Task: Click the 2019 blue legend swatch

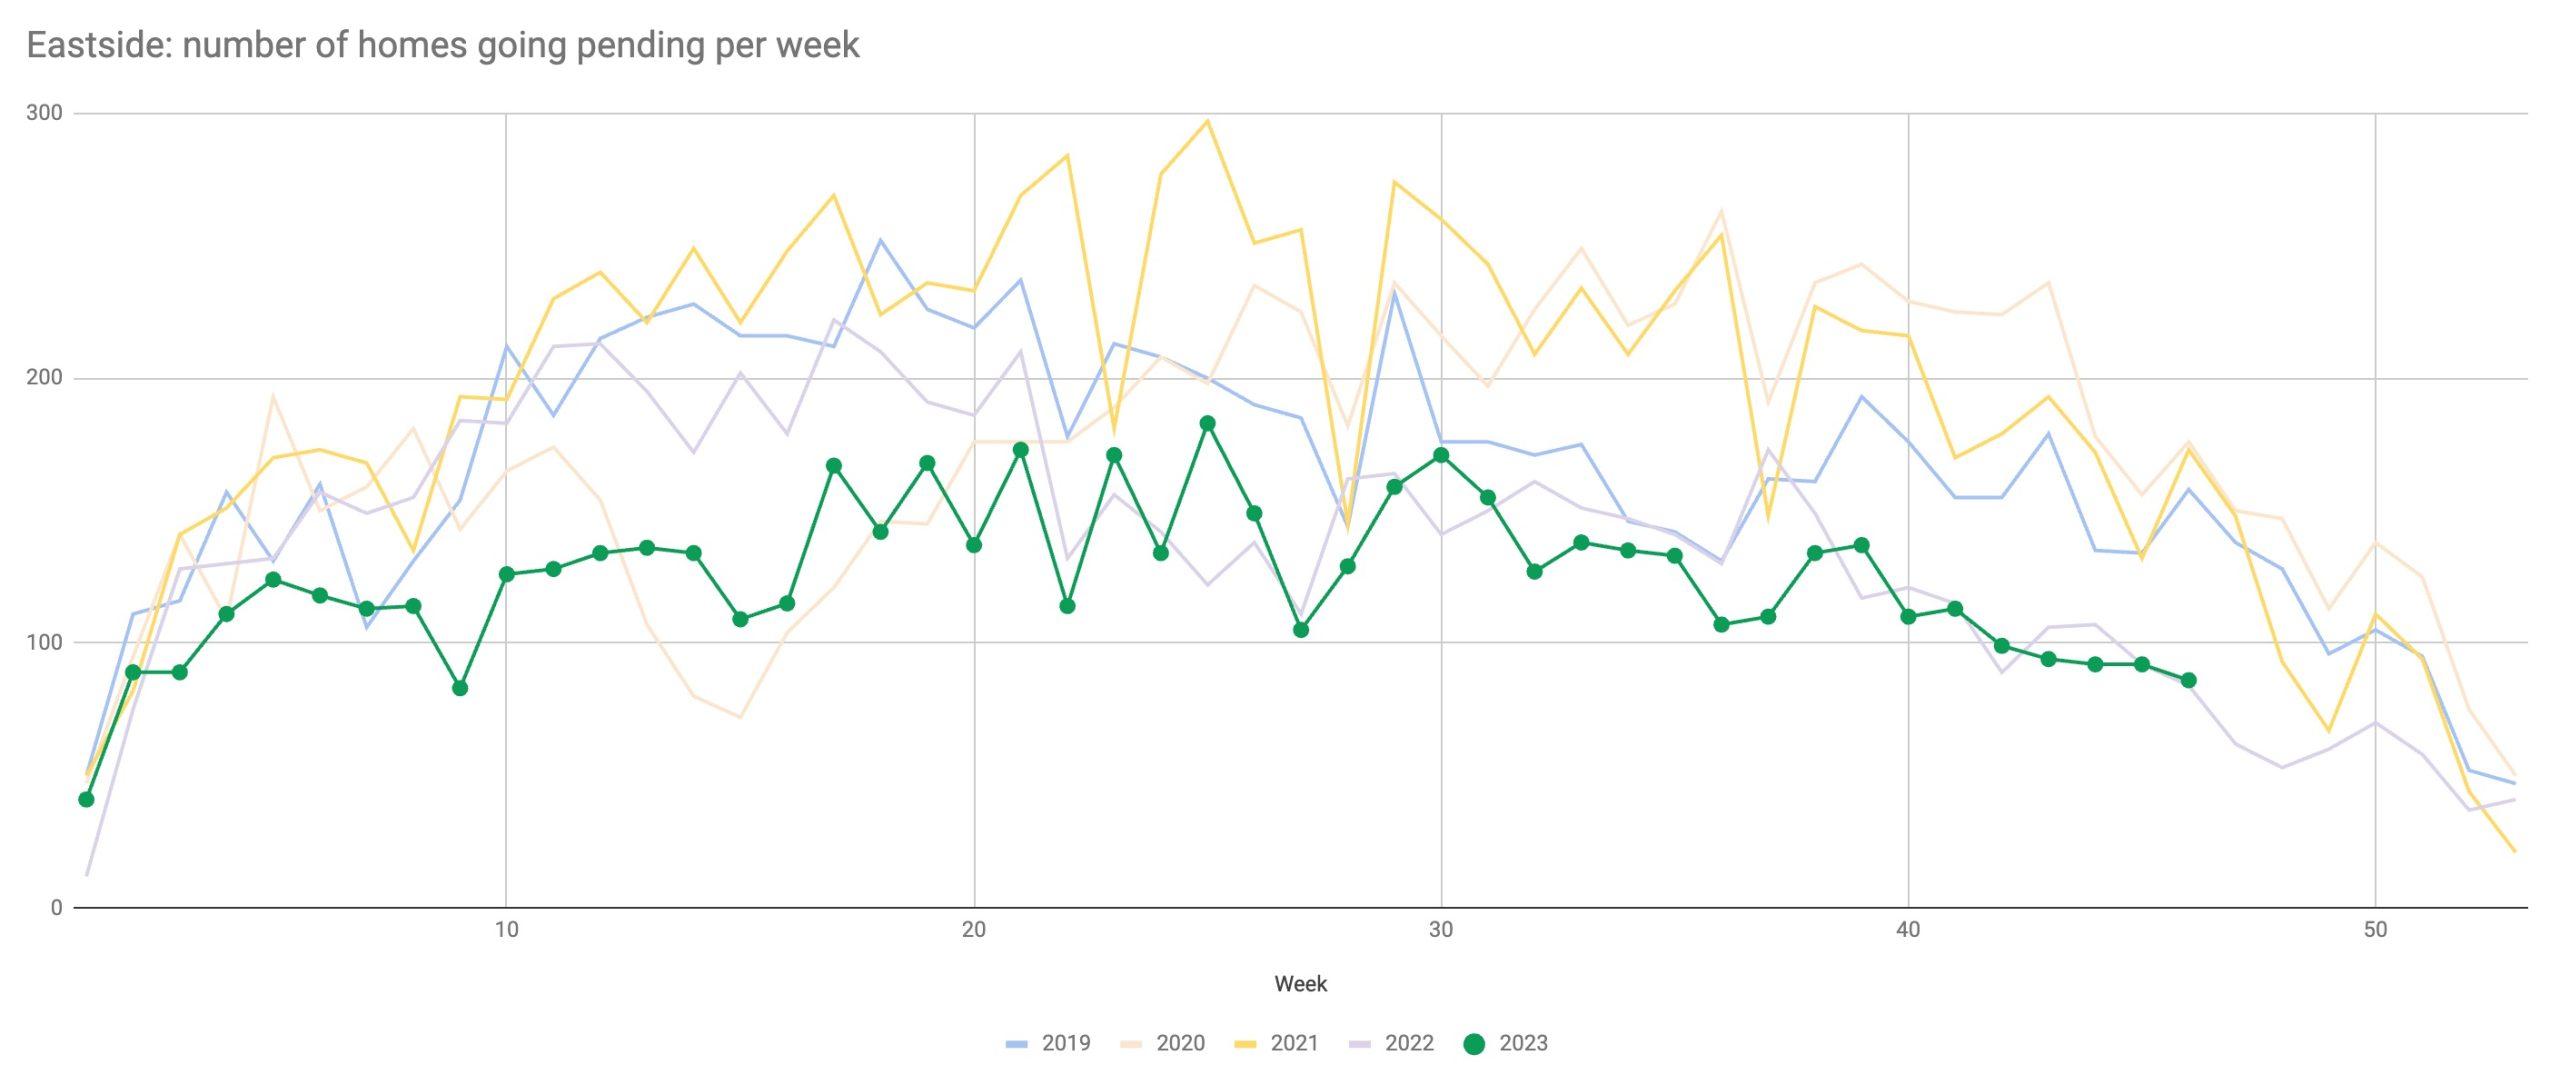Action: click(x=1016, y=1044)
